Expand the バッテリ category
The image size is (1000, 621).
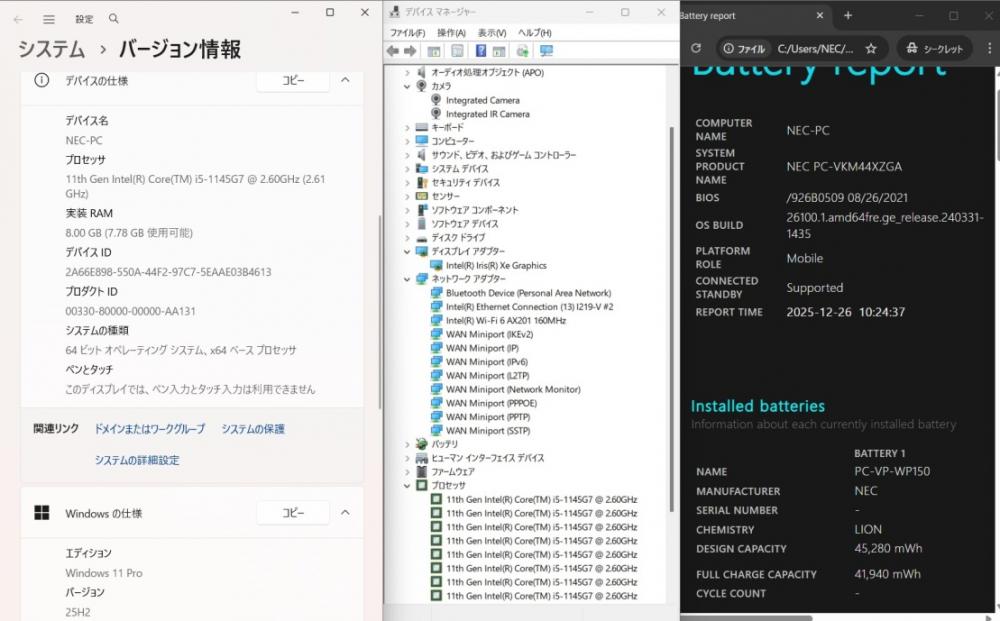tap(407, 444)
